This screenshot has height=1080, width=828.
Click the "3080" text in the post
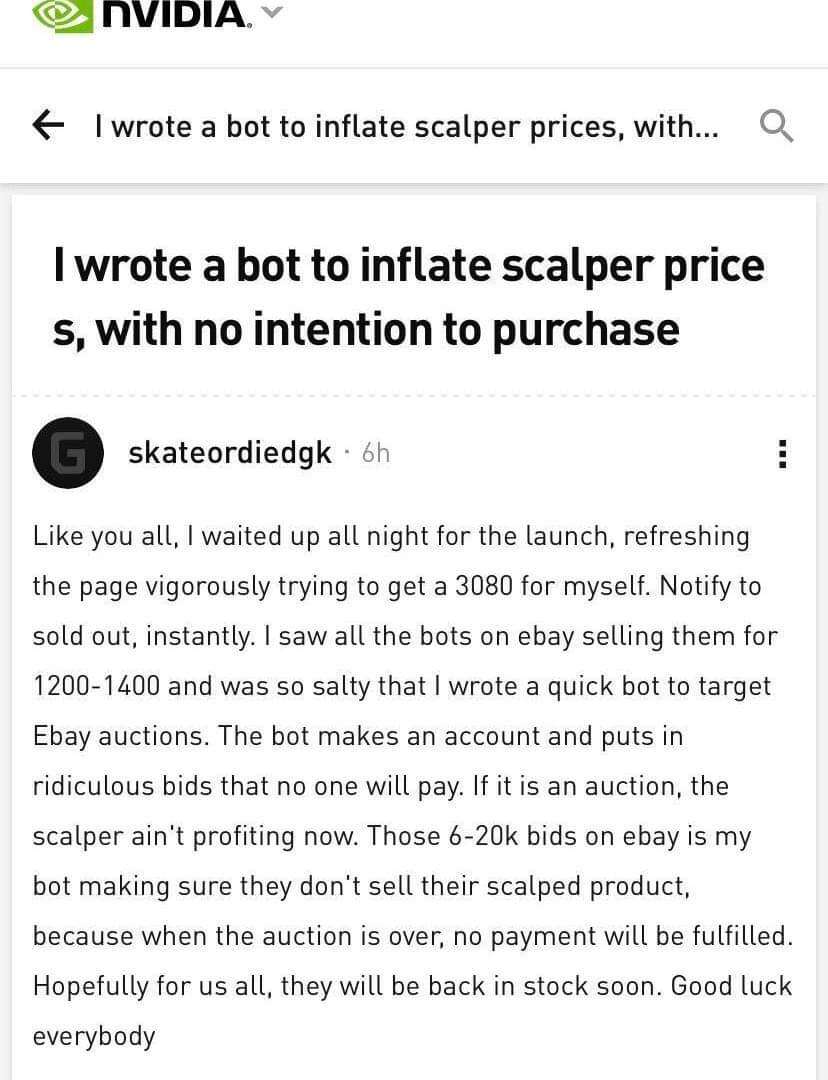tap(484, 587)
